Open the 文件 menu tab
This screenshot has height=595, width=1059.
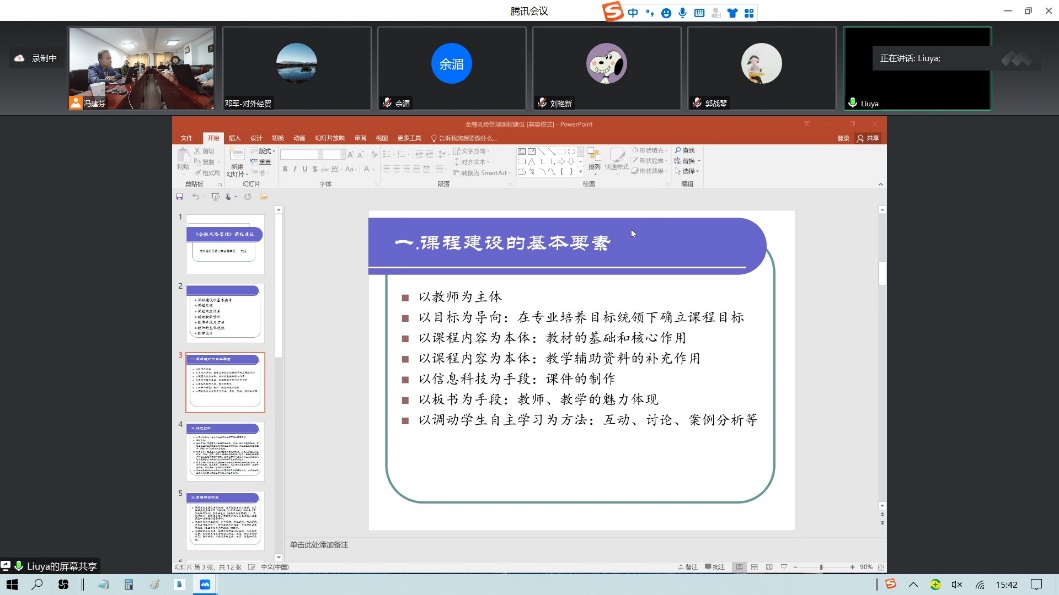186,138
